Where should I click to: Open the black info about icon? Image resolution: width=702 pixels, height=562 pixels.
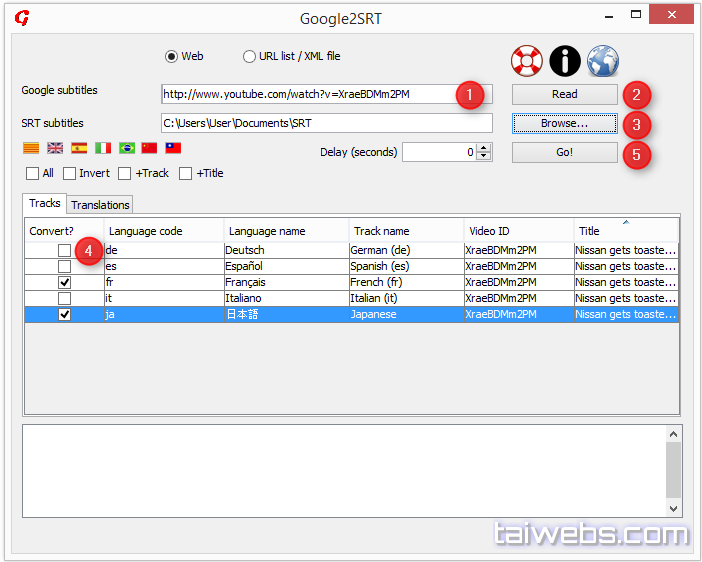[x=565, y=61]
